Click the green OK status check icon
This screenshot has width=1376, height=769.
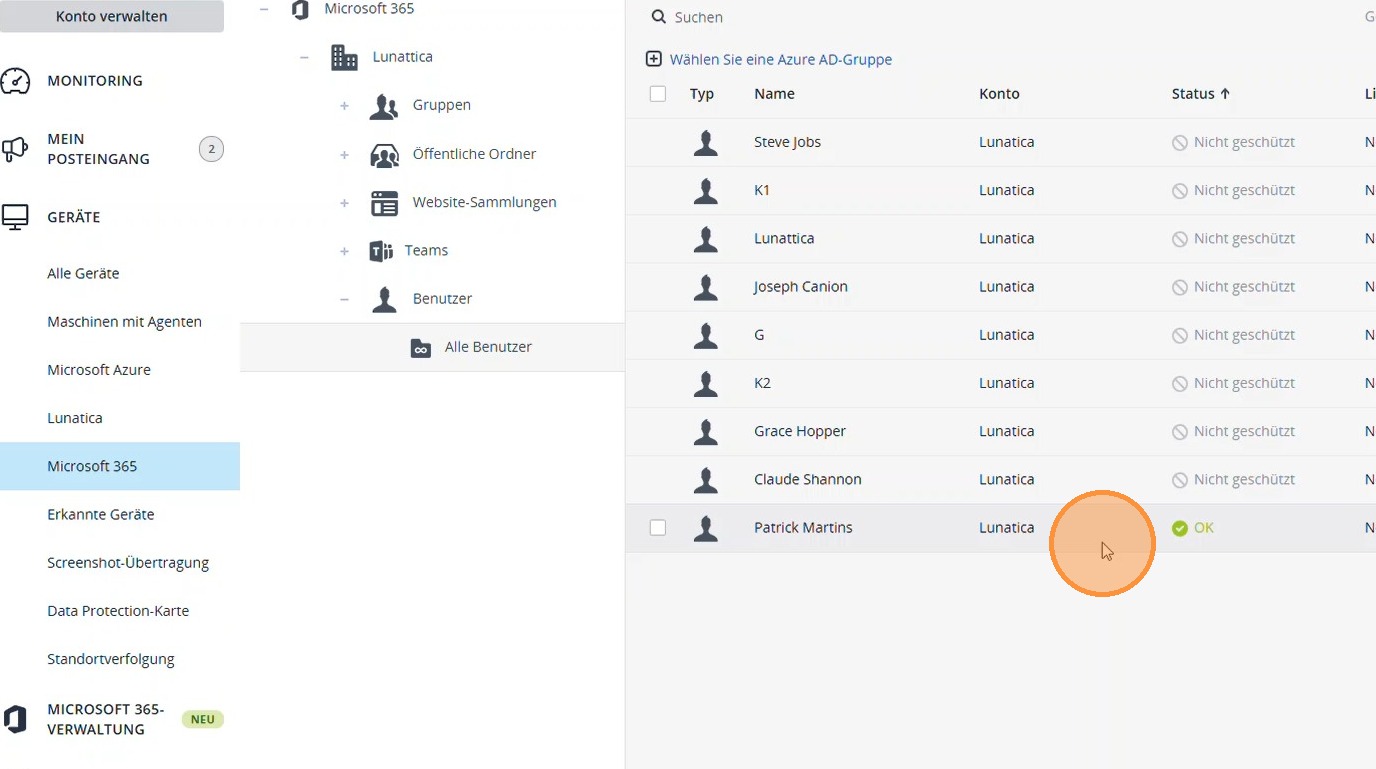tap(1180, 528)
